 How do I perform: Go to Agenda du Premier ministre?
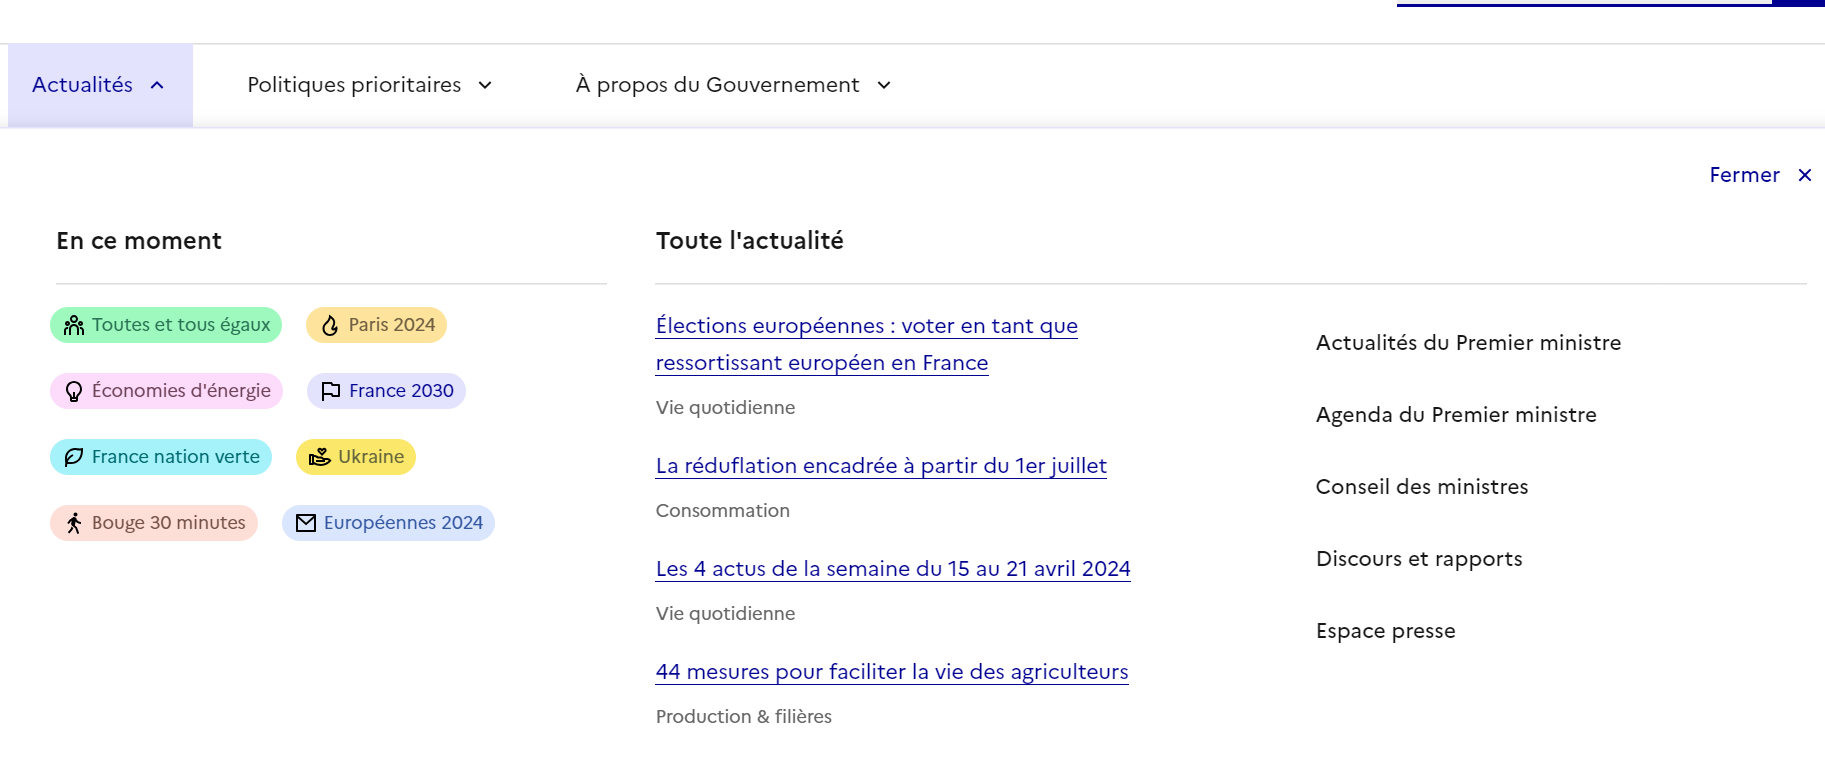(x=1456, y=415)
